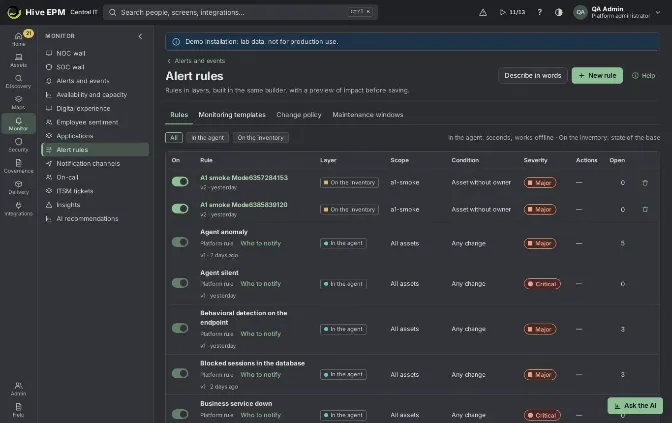Sort by Severity column header

click(535, 160)
